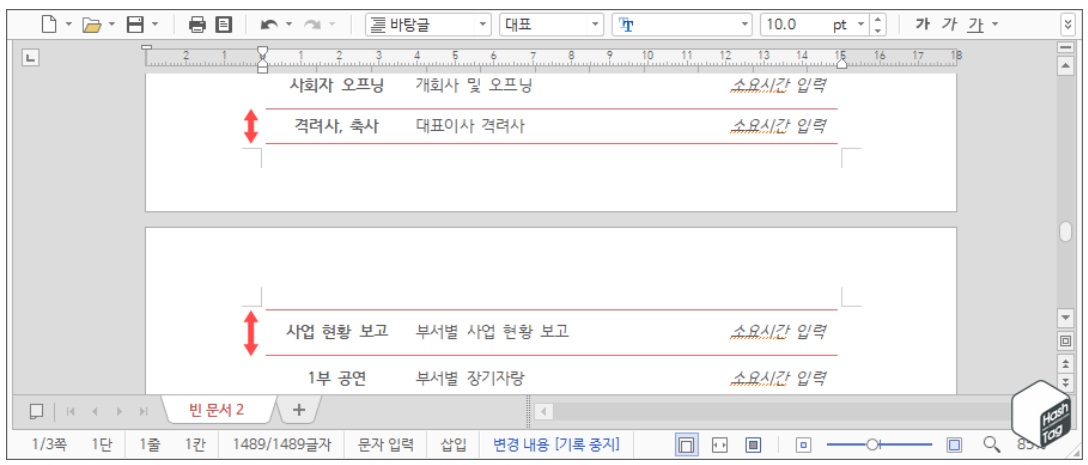The height and width of the screenshot is (465, 1088).
Task: Switch to the 빈 문서 2 tab
Action: pyautogui.click(x=216, y=409)
